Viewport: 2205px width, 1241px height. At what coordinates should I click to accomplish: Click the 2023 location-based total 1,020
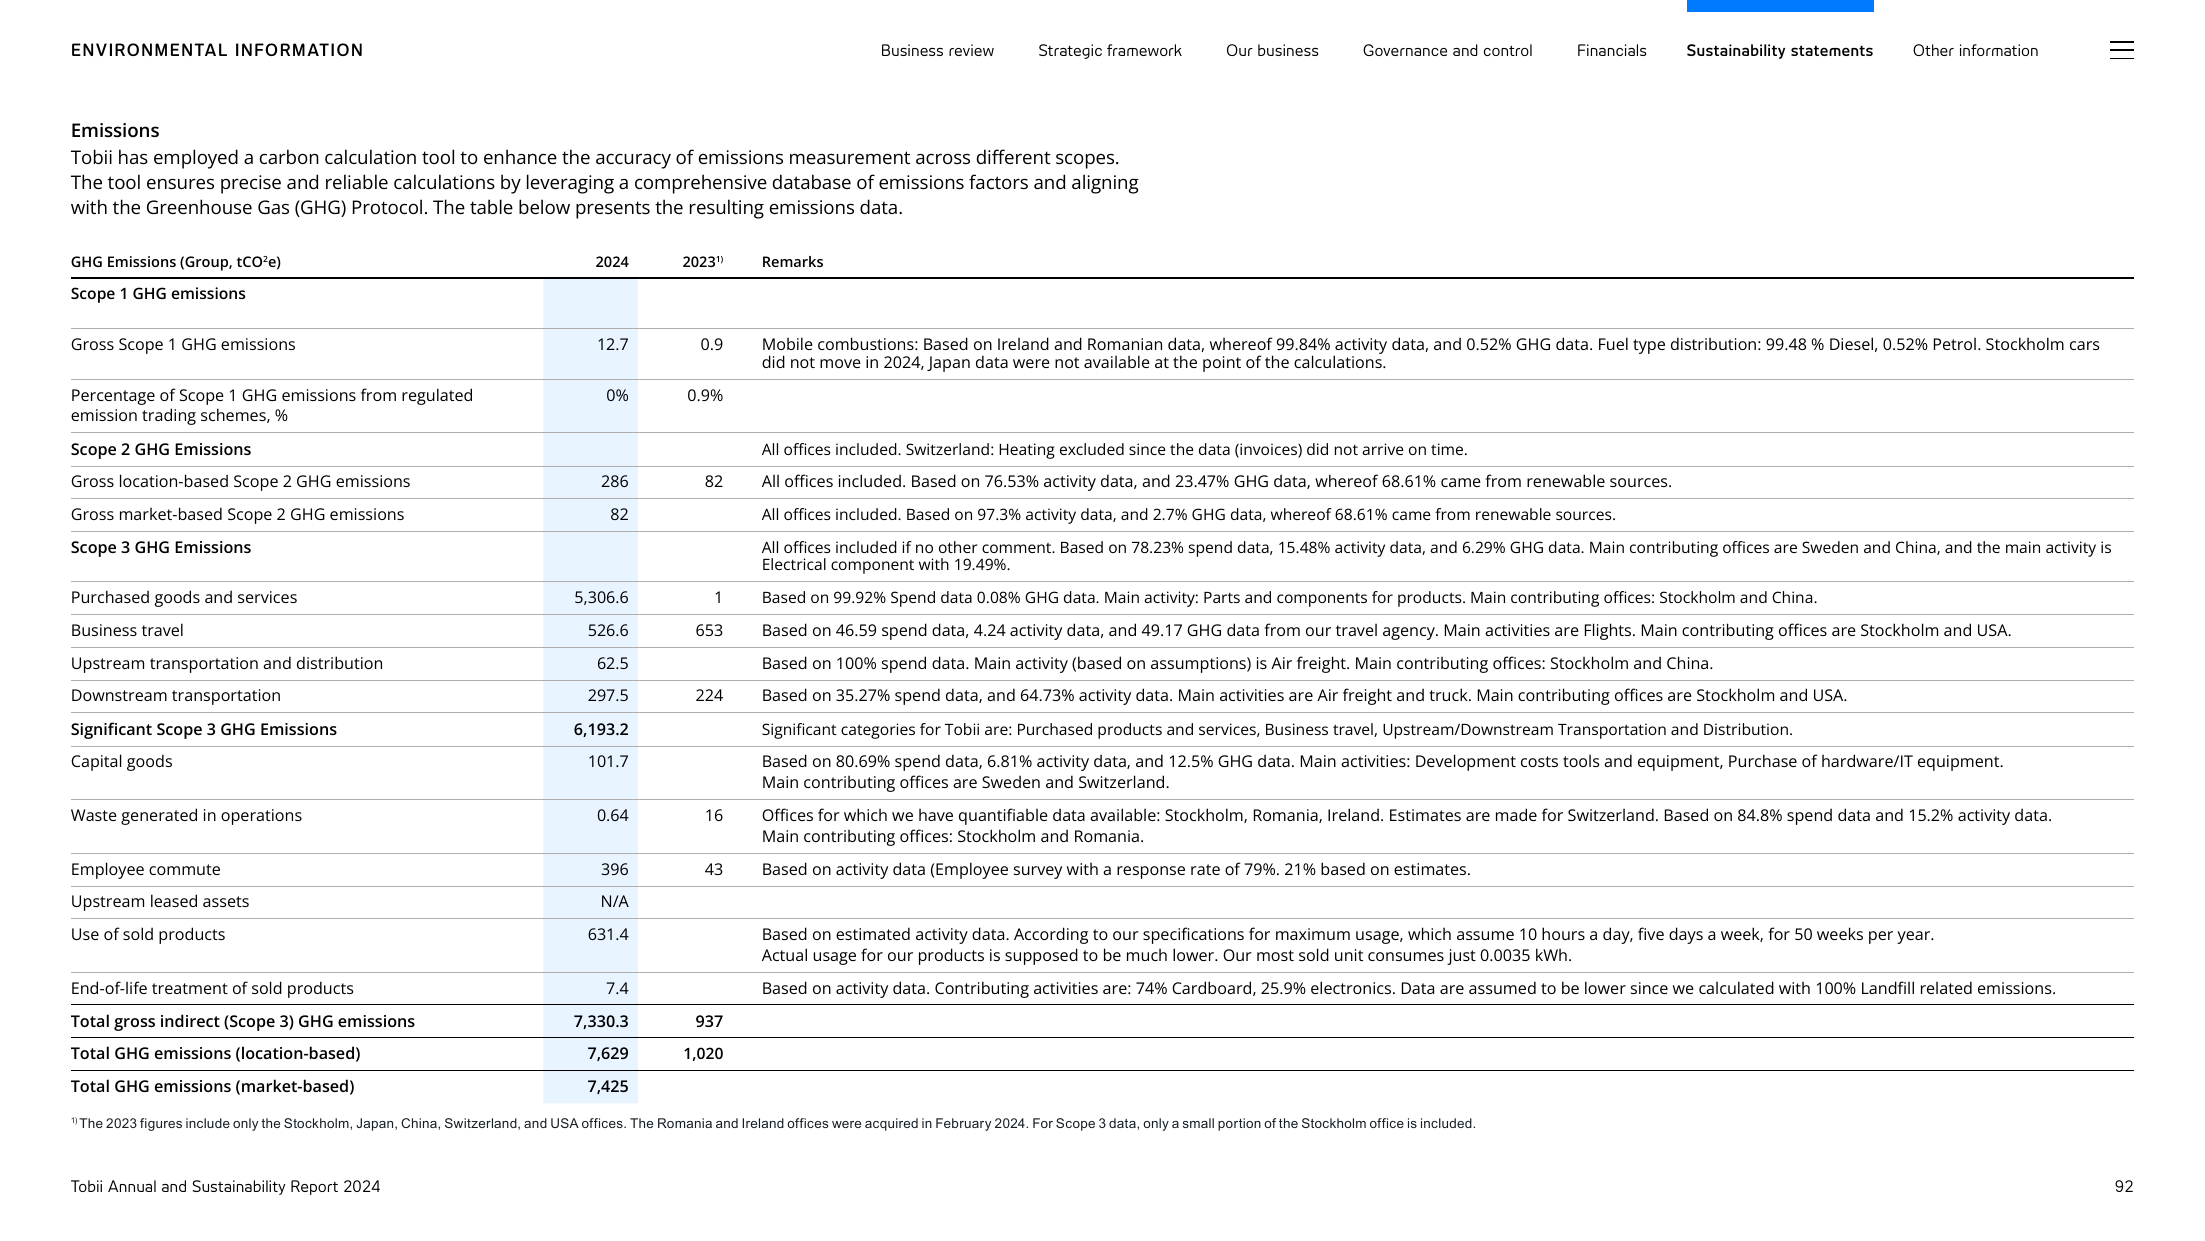point(703,1054)
